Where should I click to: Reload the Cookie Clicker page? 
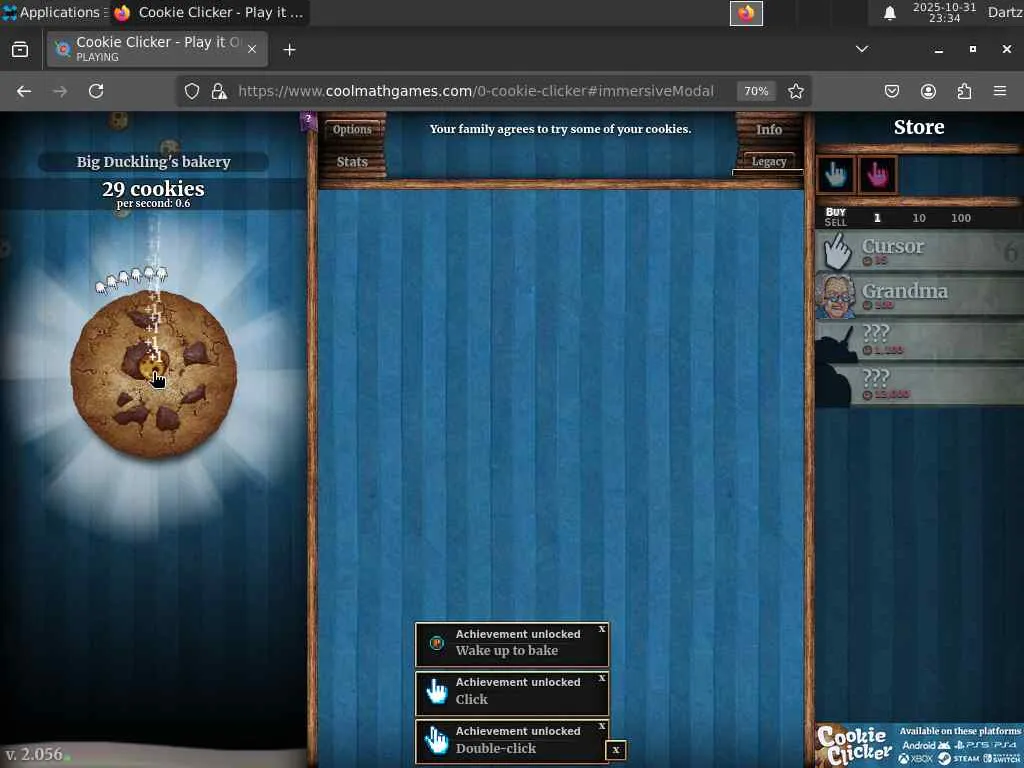(x=96, y=91)
